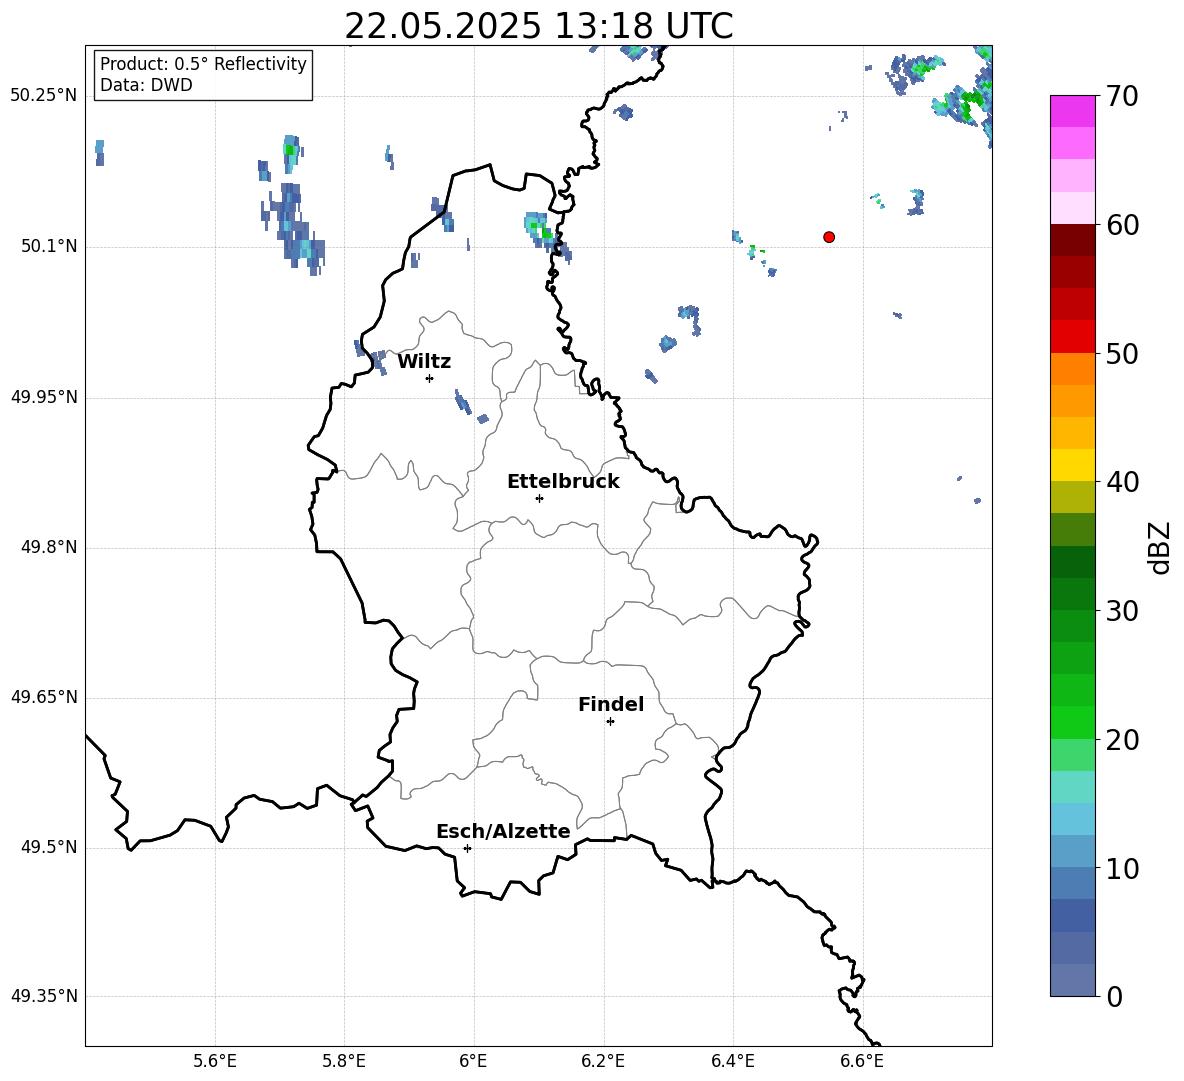This screenshot has height=1081, width=1184.
Task: Click the 40 tick on the colorbar
Action: (1122, 482)
